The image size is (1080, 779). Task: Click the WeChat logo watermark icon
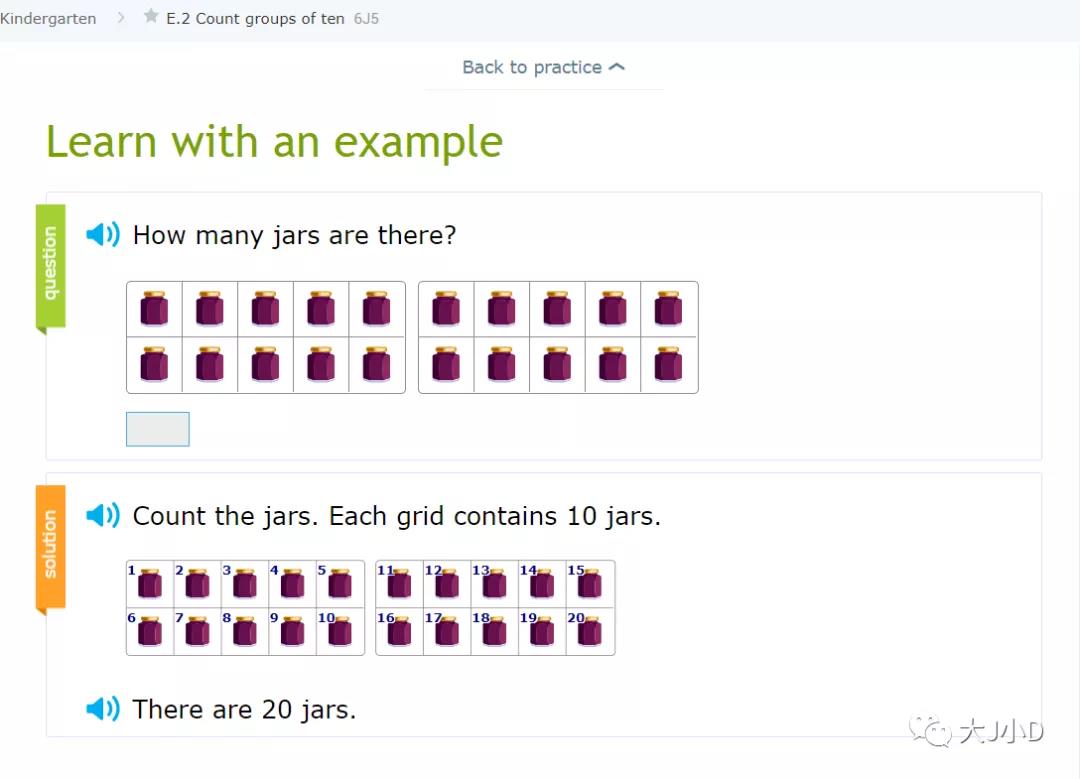pyautogui.click(x=937, y=732)
